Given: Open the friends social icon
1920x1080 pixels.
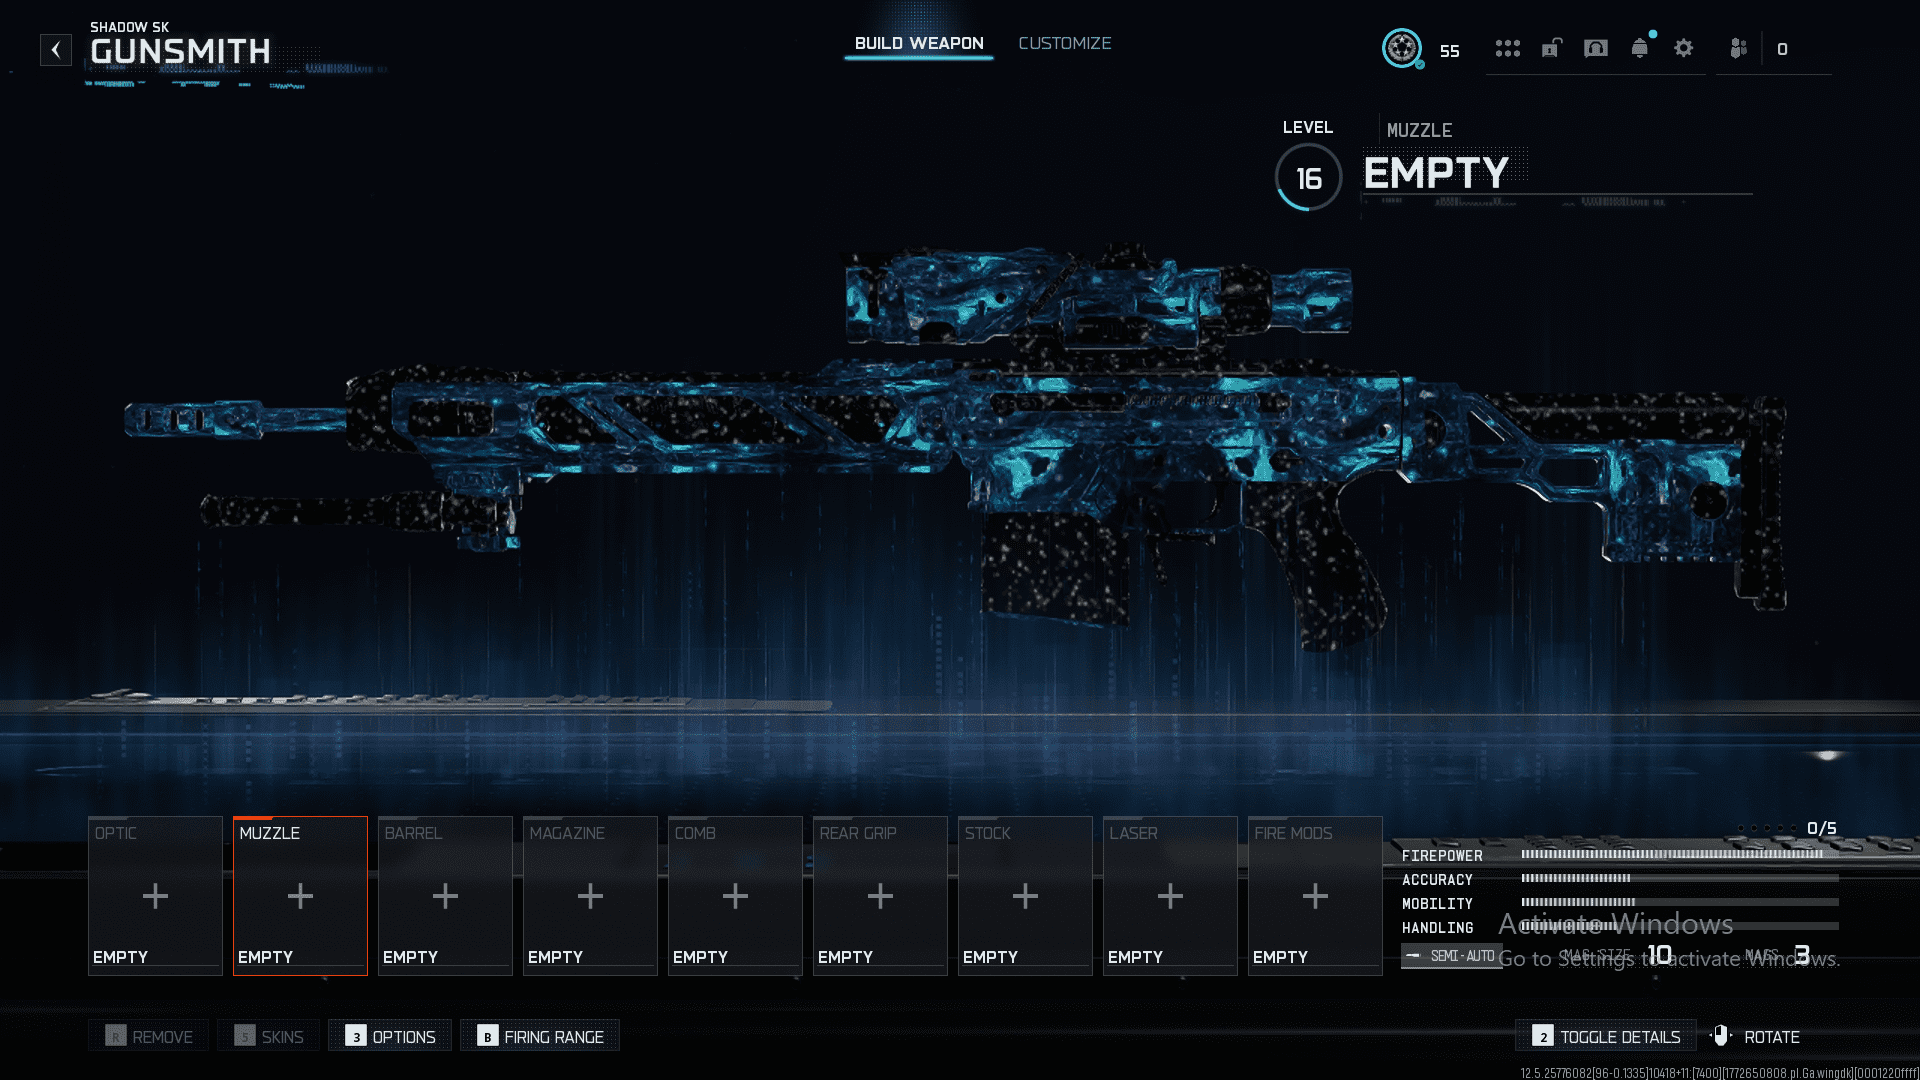Looking at the screenshot, I should pos(1739,49).
